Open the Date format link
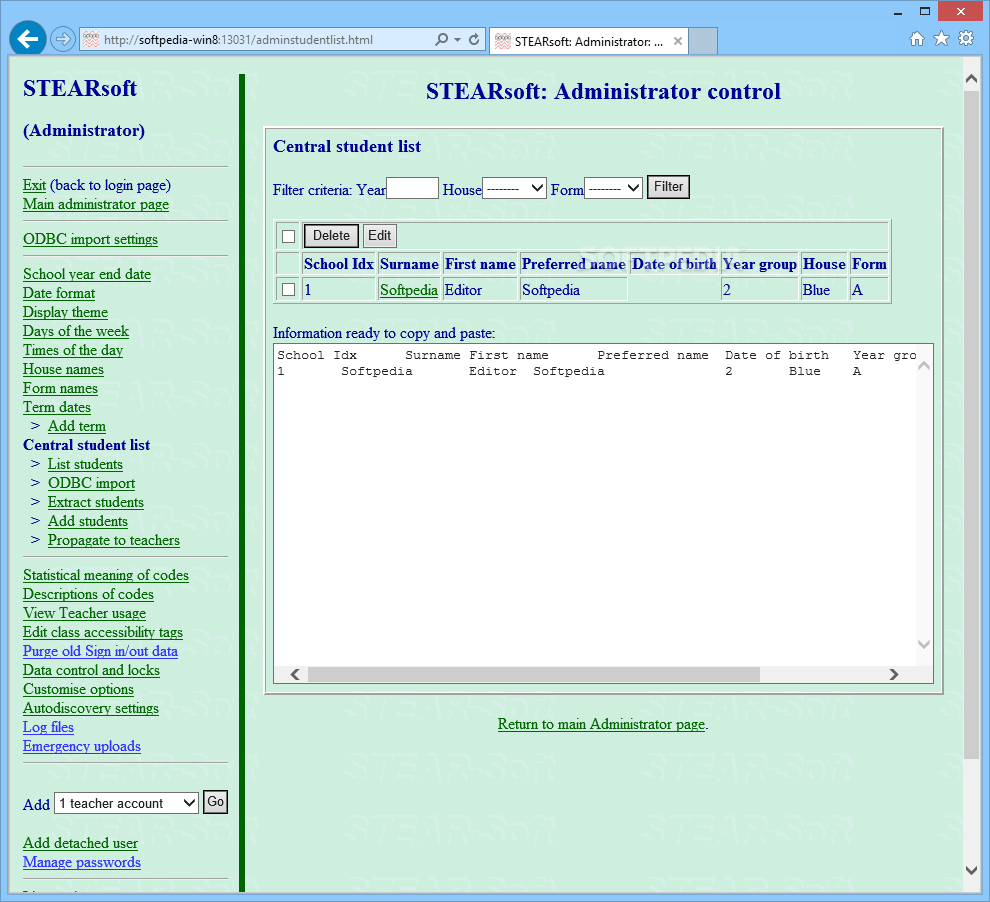Viewport: 990px width, 902px height. [59, 293]
